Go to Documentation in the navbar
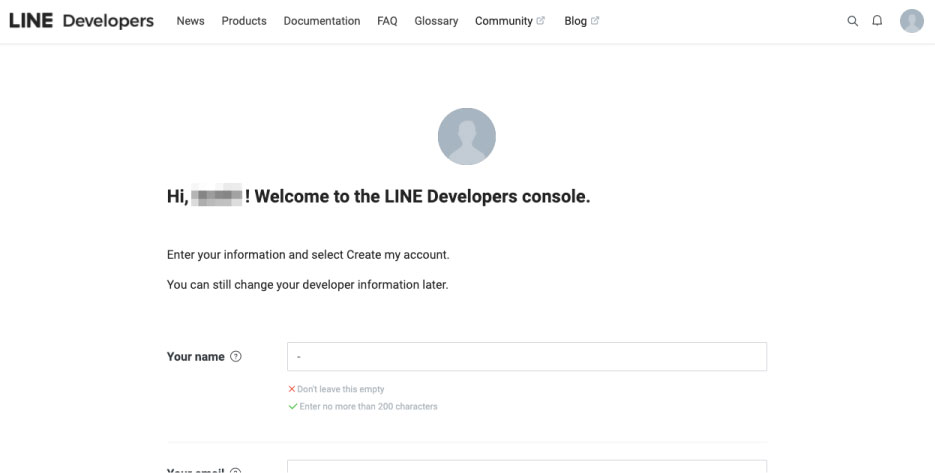Screen dimensions: 935x473 [322, 21]
